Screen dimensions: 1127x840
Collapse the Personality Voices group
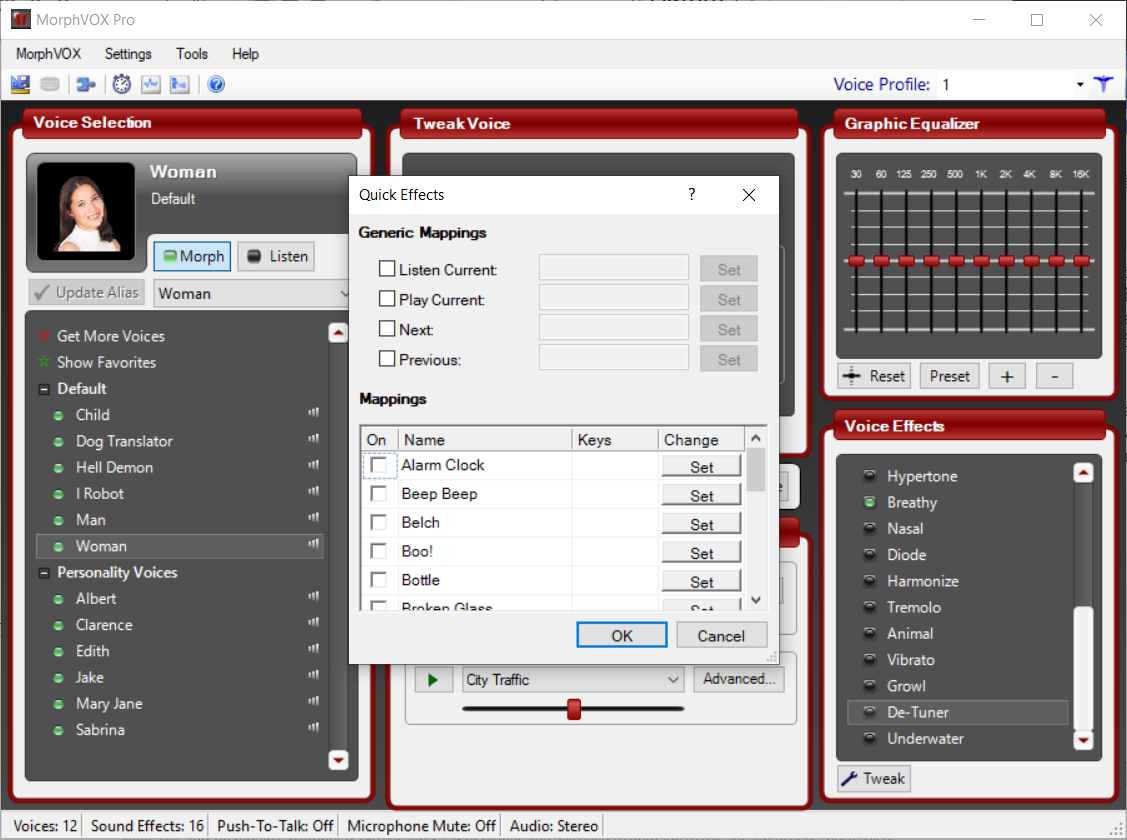point(44,573)
